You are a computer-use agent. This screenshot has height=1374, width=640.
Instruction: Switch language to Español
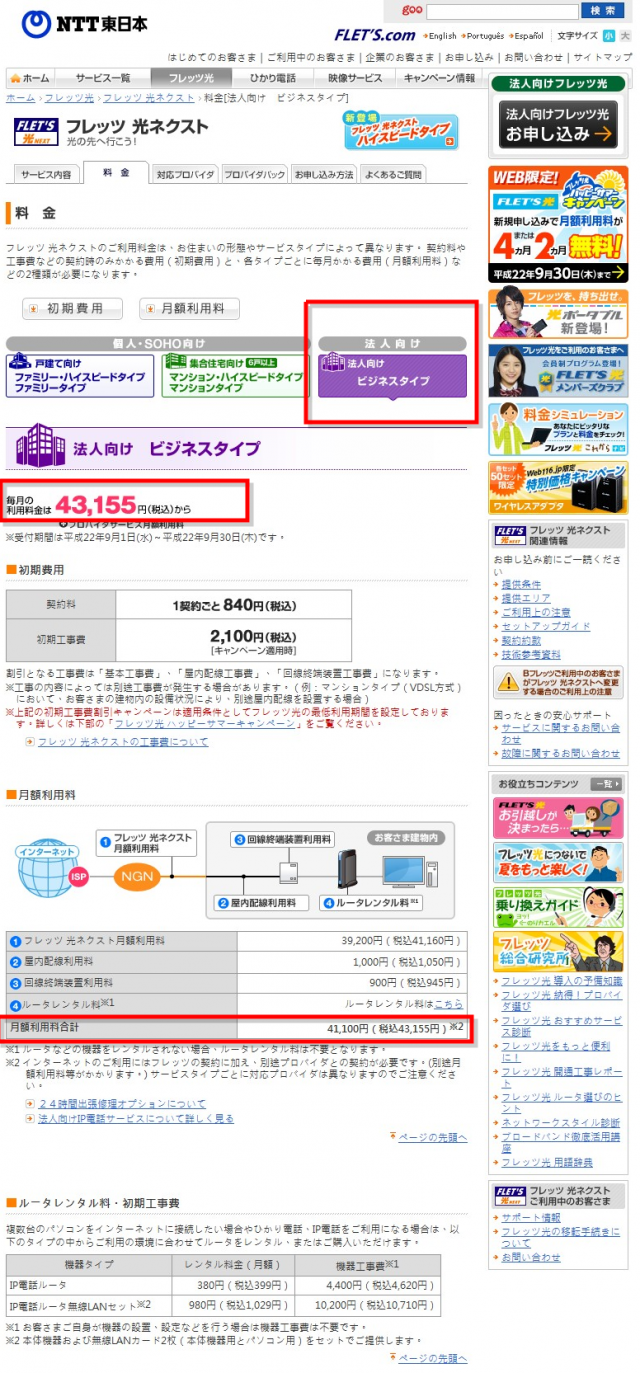529,35
